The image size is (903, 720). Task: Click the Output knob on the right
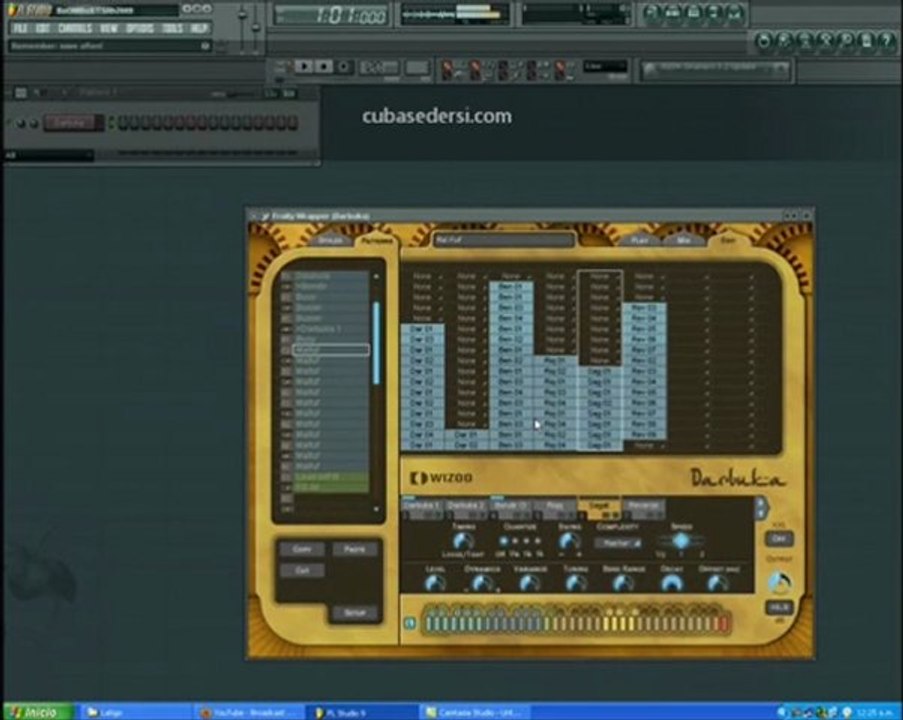(779, 583)
